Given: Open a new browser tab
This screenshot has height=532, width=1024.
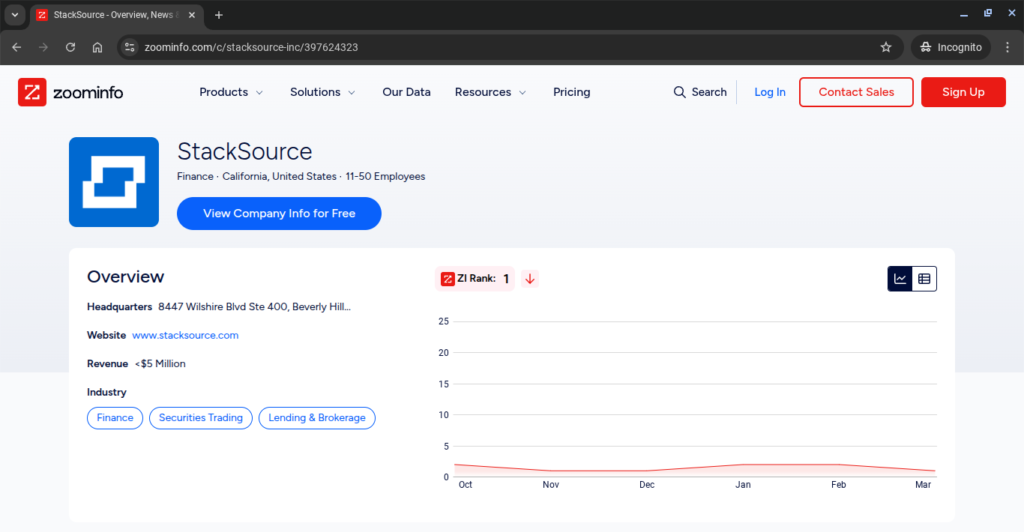Looking at the screenshot, I should [x=219, y=15].
